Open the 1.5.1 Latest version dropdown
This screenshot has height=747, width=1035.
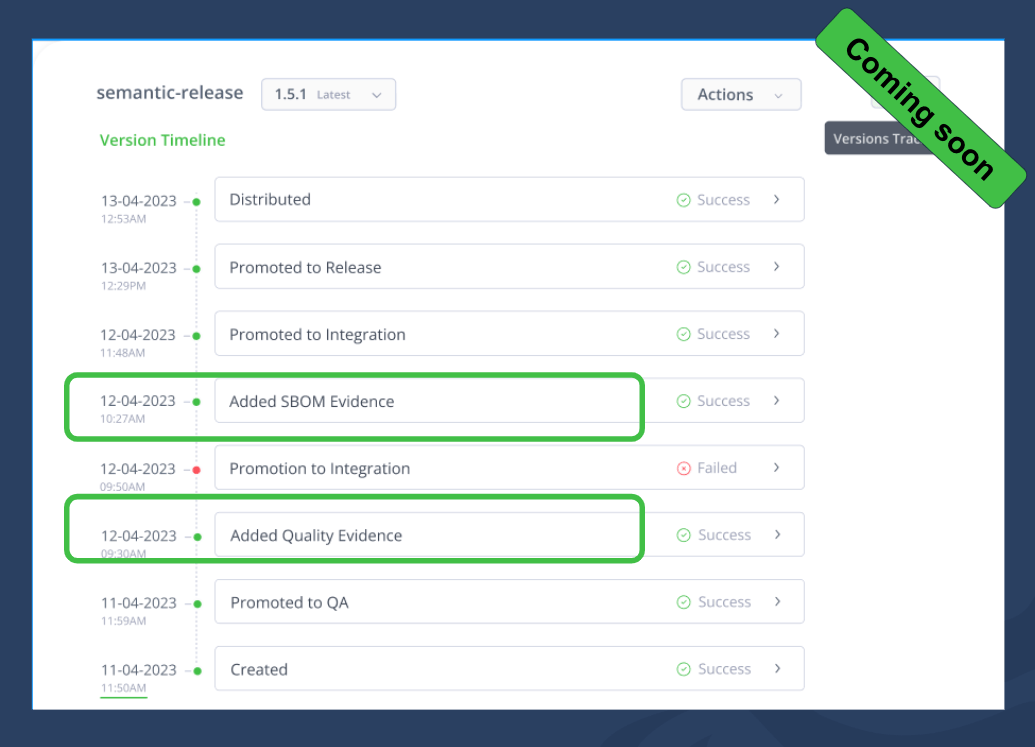328,94
